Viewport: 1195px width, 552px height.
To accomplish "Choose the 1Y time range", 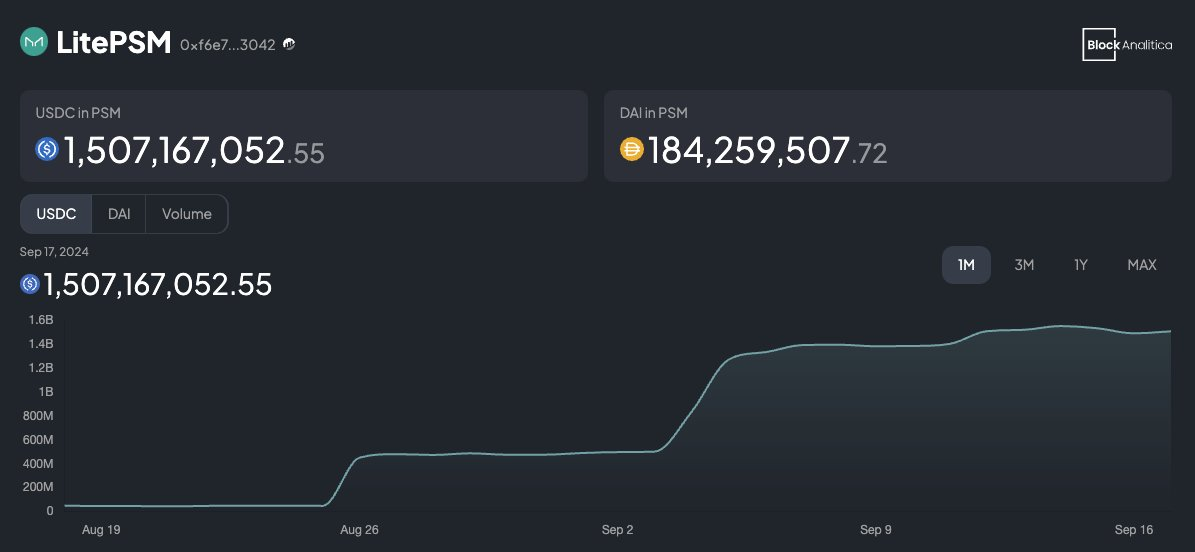I will (x=1081, y=265).
